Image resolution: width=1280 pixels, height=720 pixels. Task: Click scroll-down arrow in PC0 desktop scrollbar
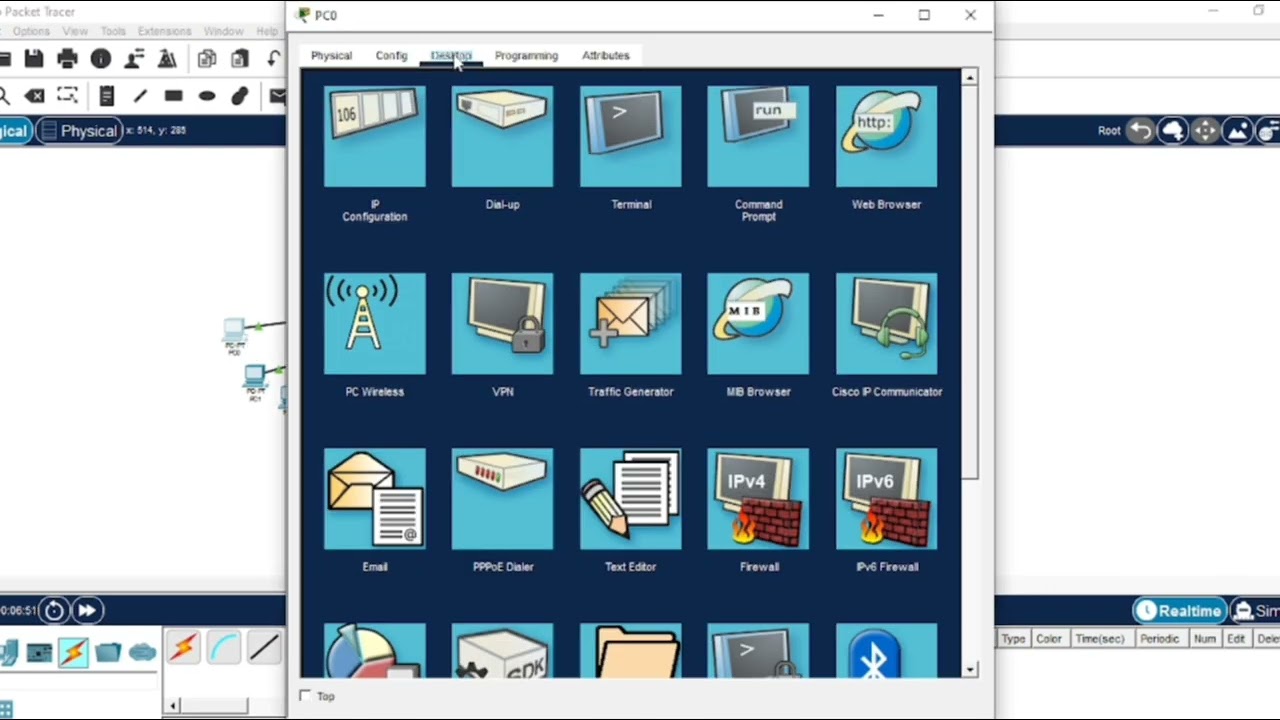(x=969, y=669)
